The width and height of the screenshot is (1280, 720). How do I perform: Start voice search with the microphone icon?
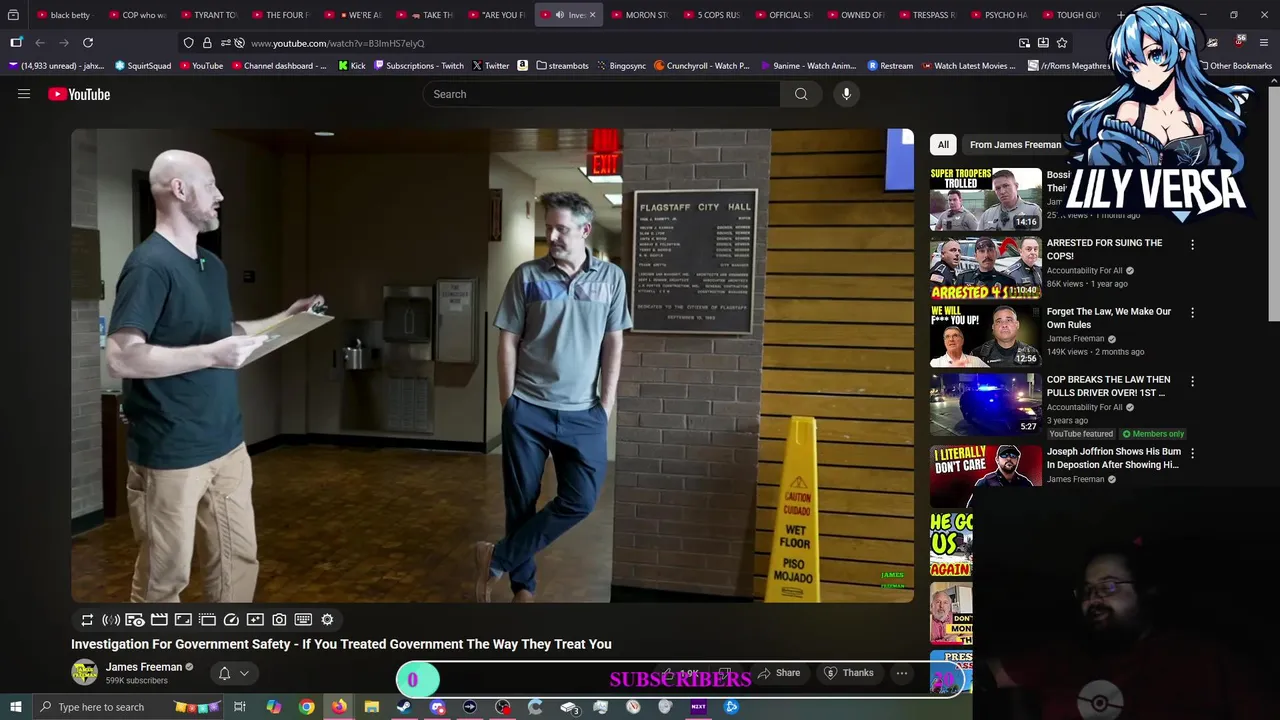click(846, 94)
